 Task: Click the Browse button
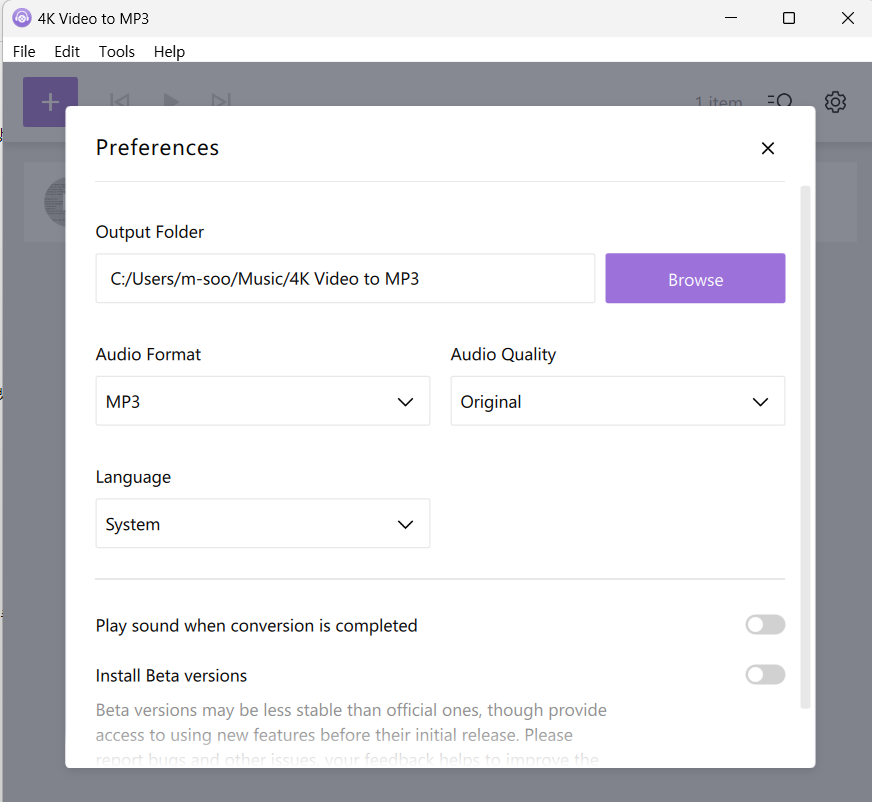point(695,279)
